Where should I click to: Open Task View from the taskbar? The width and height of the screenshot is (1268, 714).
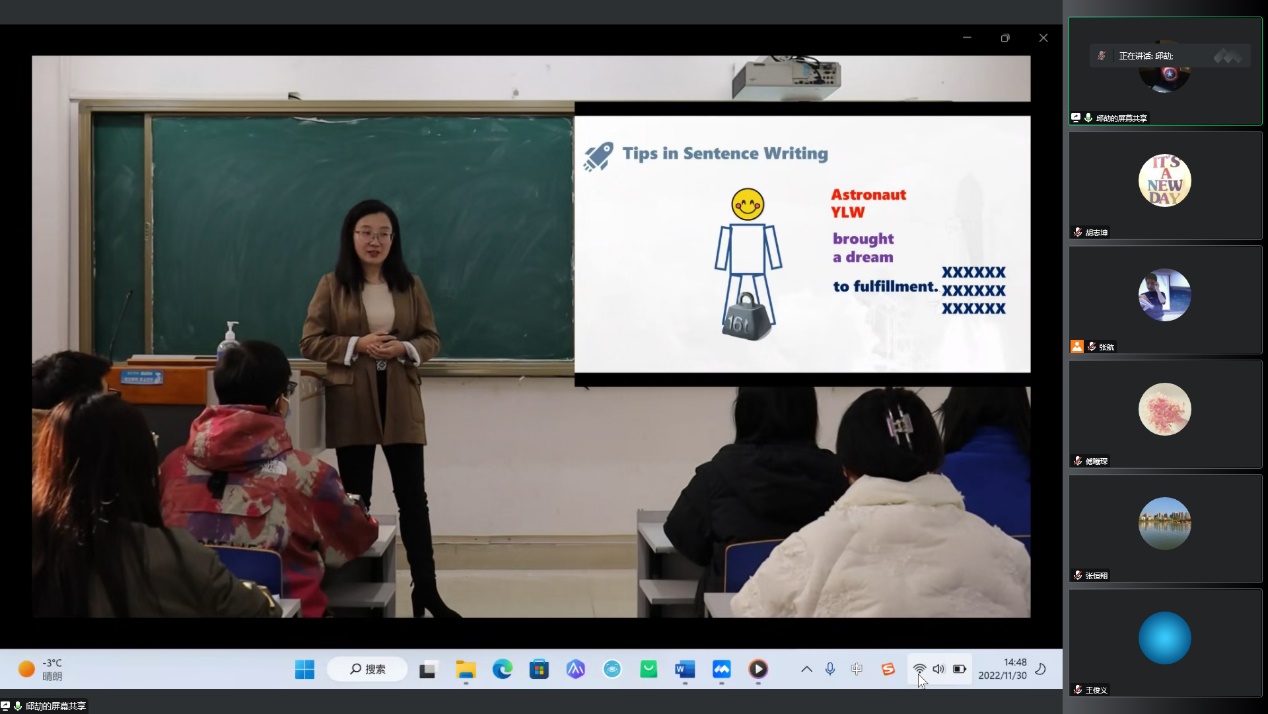tap(429, 669)
